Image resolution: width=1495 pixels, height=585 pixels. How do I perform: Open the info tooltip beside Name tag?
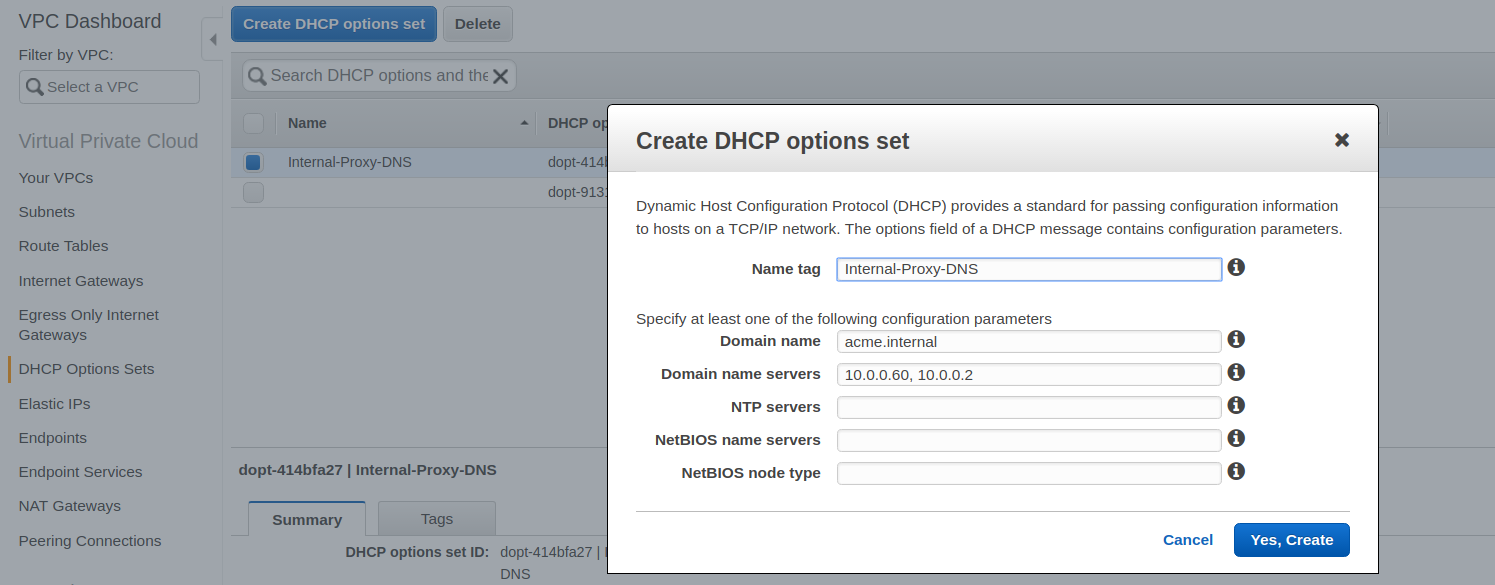click(1236, 267)
